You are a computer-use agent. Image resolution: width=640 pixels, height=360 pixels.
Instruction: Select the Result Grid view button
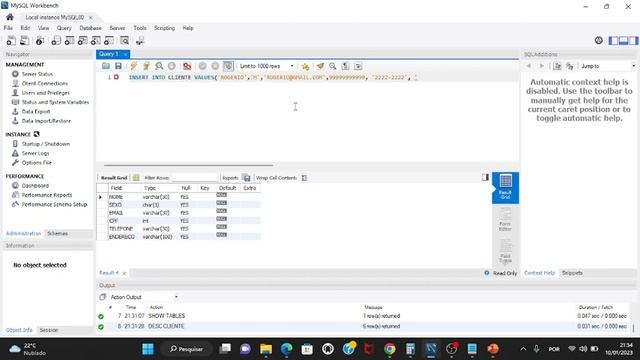[x=505, y=188]
